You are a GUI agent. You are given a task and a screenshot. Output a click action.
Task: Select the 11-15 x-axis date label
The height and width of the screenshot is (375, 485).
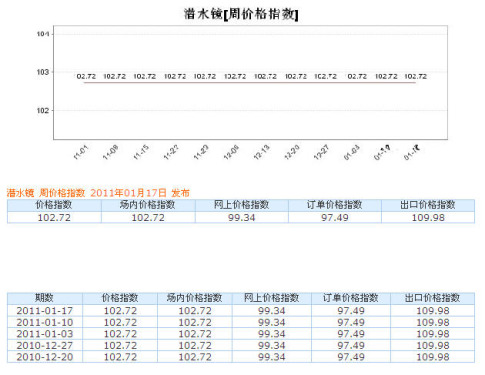(141, 152)
